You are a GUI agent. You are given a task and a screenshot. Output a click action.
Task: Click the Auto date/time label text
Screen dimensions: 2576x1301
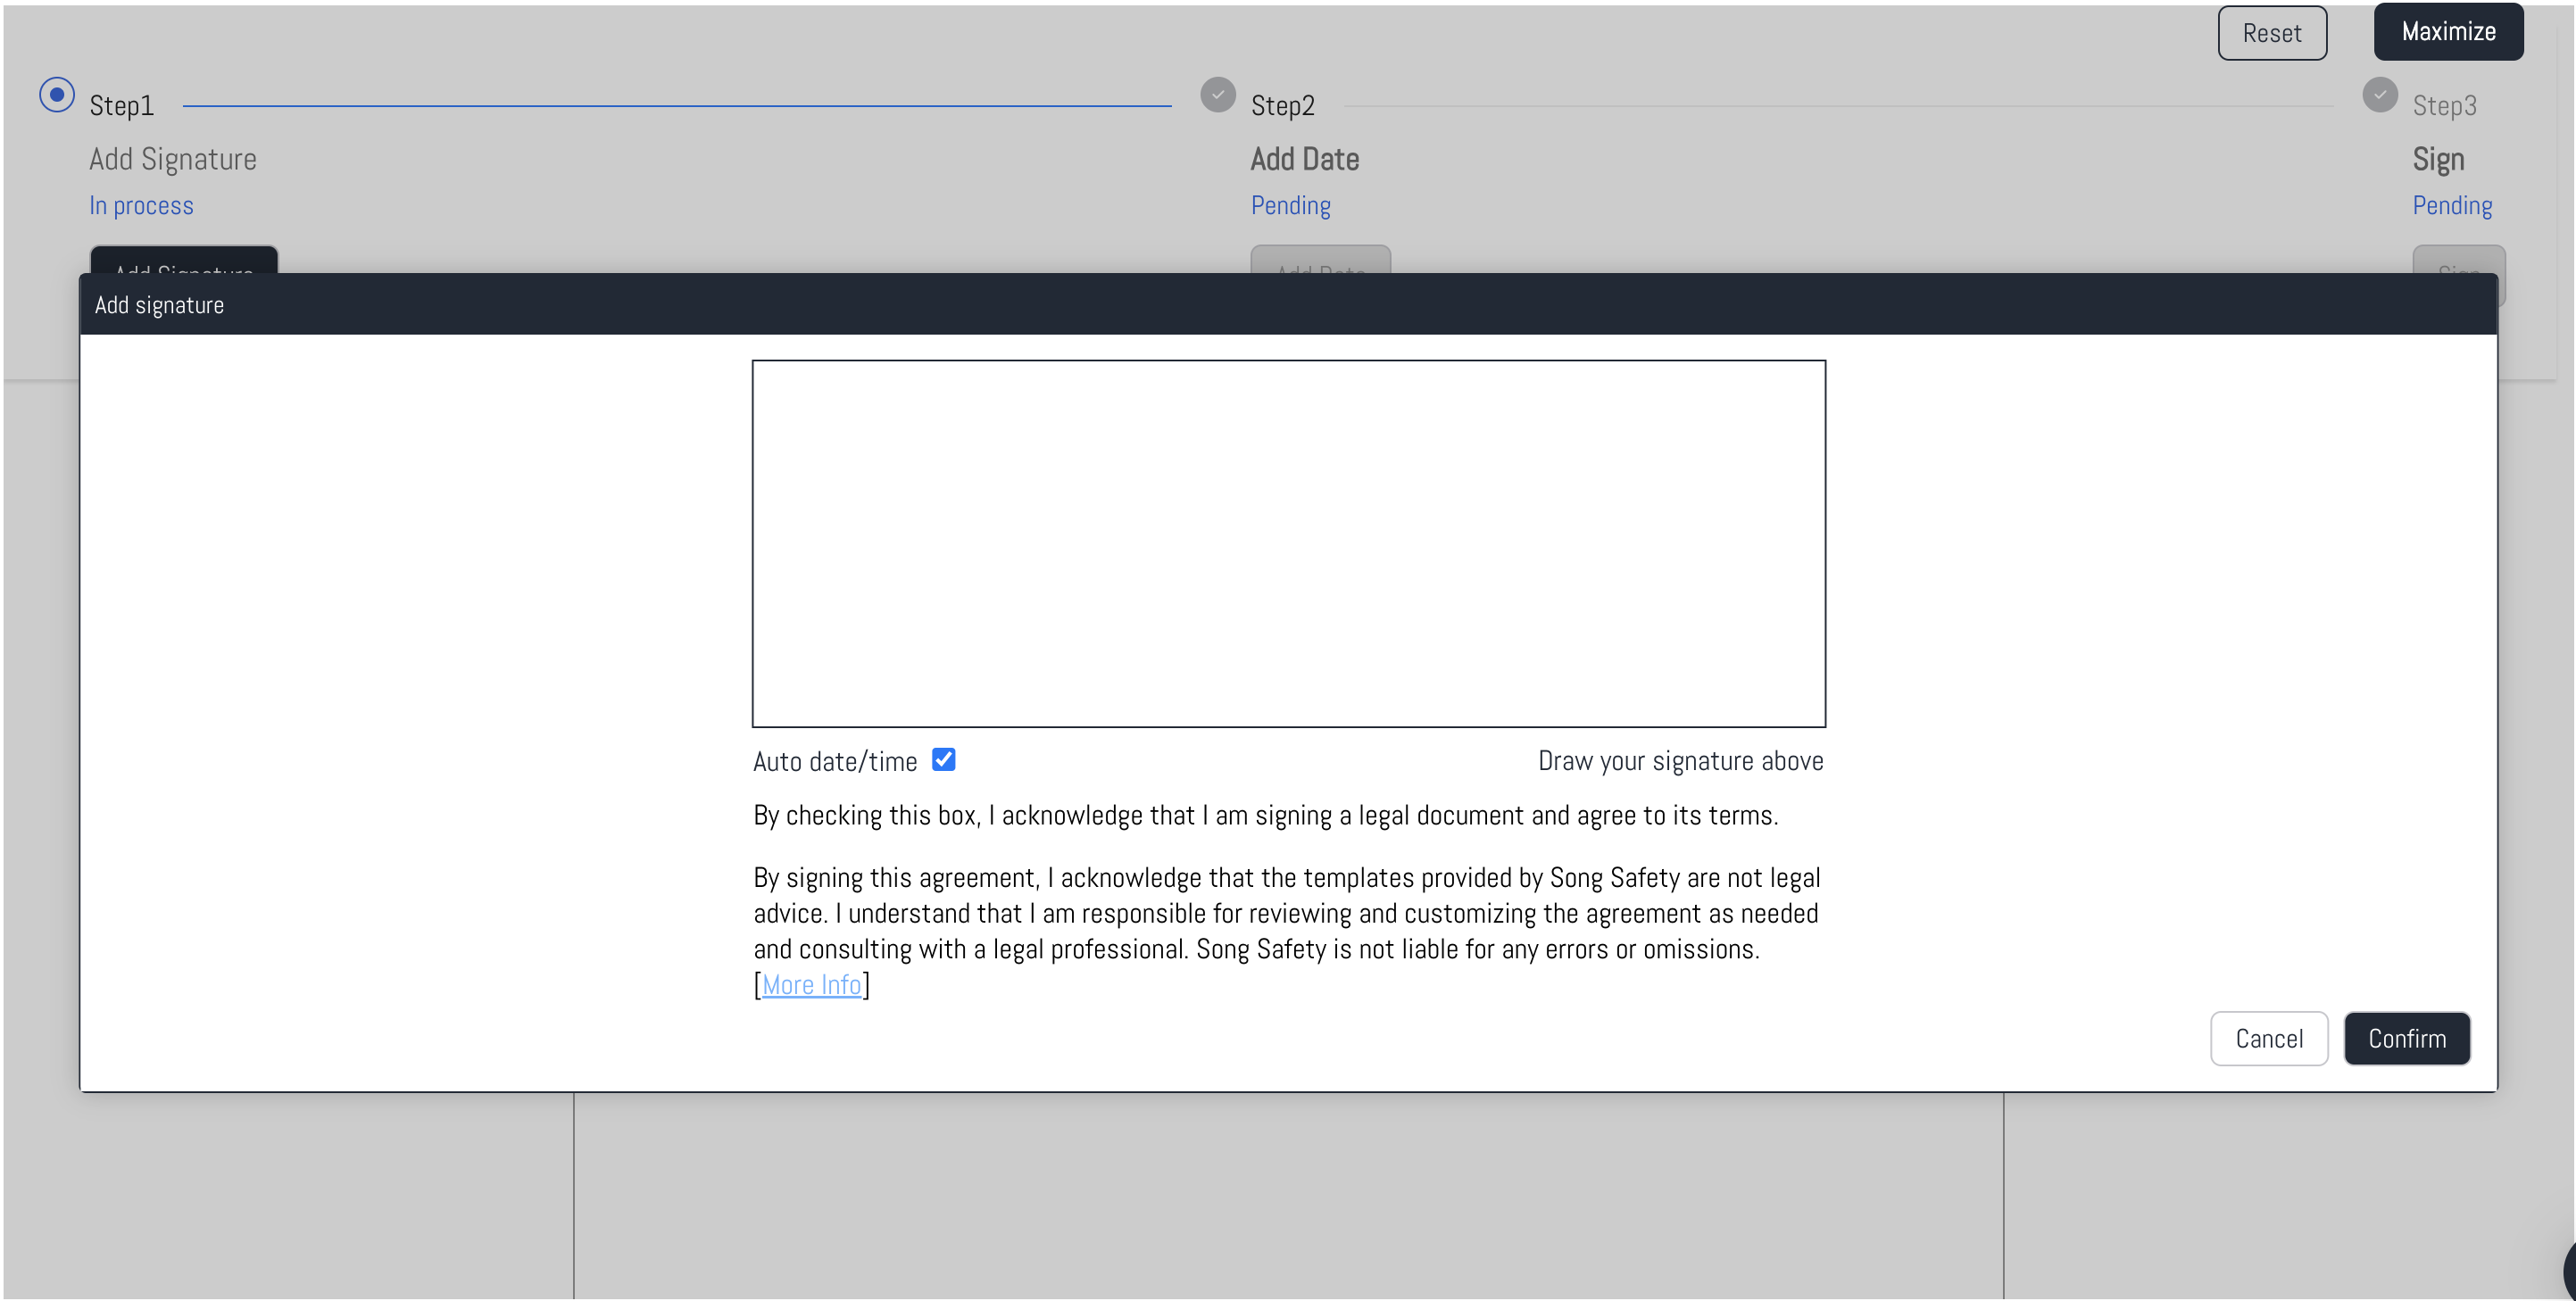tap(834, 762)
